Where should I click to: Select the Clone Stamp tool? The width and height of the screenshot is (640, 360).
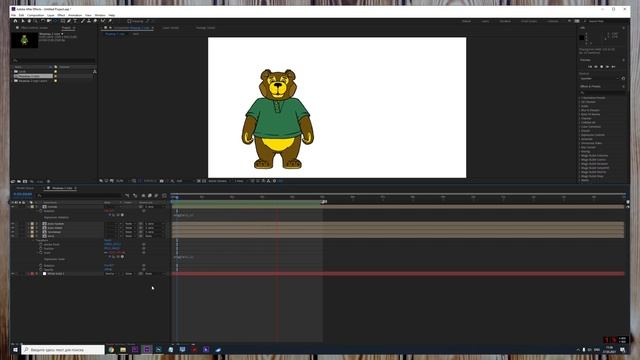pyautogui.click(x=89, y=21)
